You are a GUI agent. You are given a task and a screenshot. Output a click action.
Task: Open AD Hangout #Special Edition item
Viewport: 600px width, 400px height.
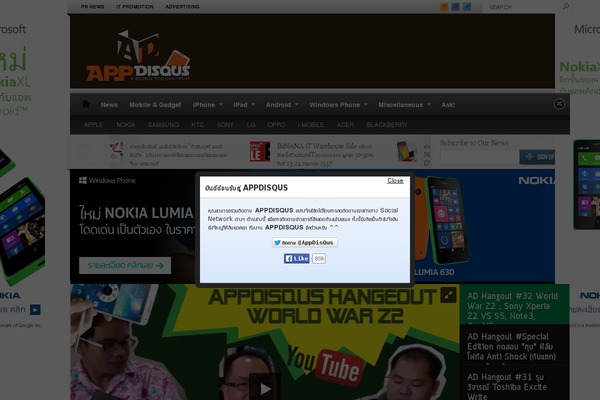tap(513, 346)
